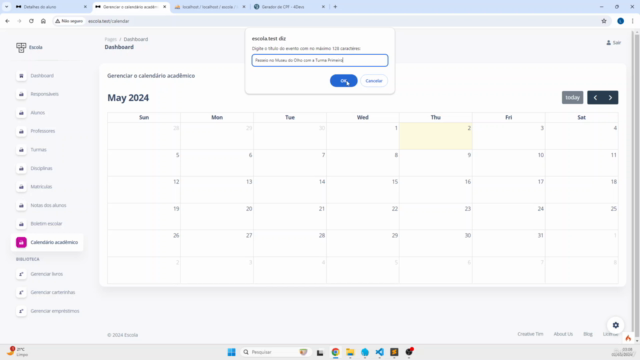Open the Professores menu item

pos(42,131)
